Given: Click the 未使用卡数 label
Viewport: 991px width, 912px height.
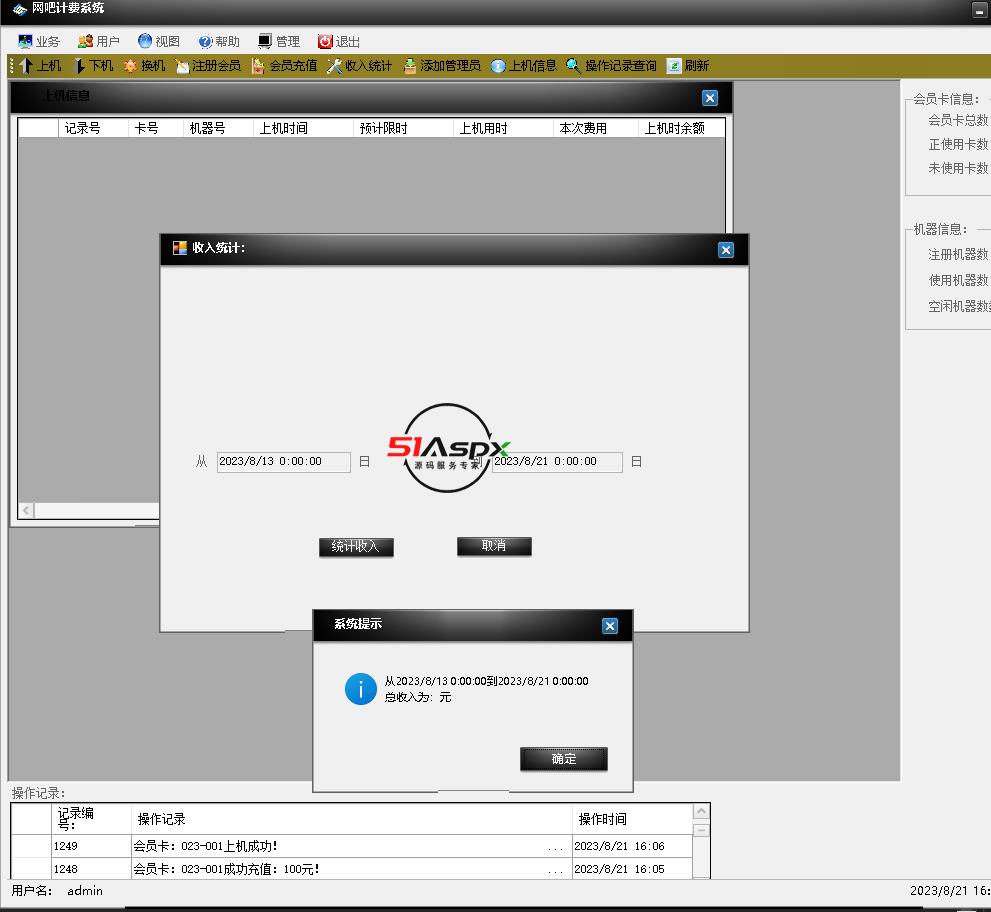Looking at the screenshot, I should [958, 168].
